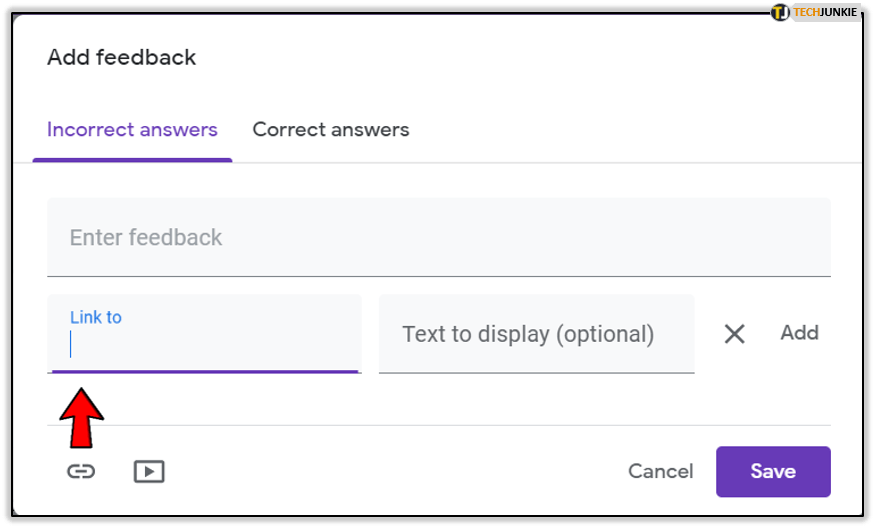The image size is (875, 528).
Task: Click the insert link chain icon
Action: point(81,471)
